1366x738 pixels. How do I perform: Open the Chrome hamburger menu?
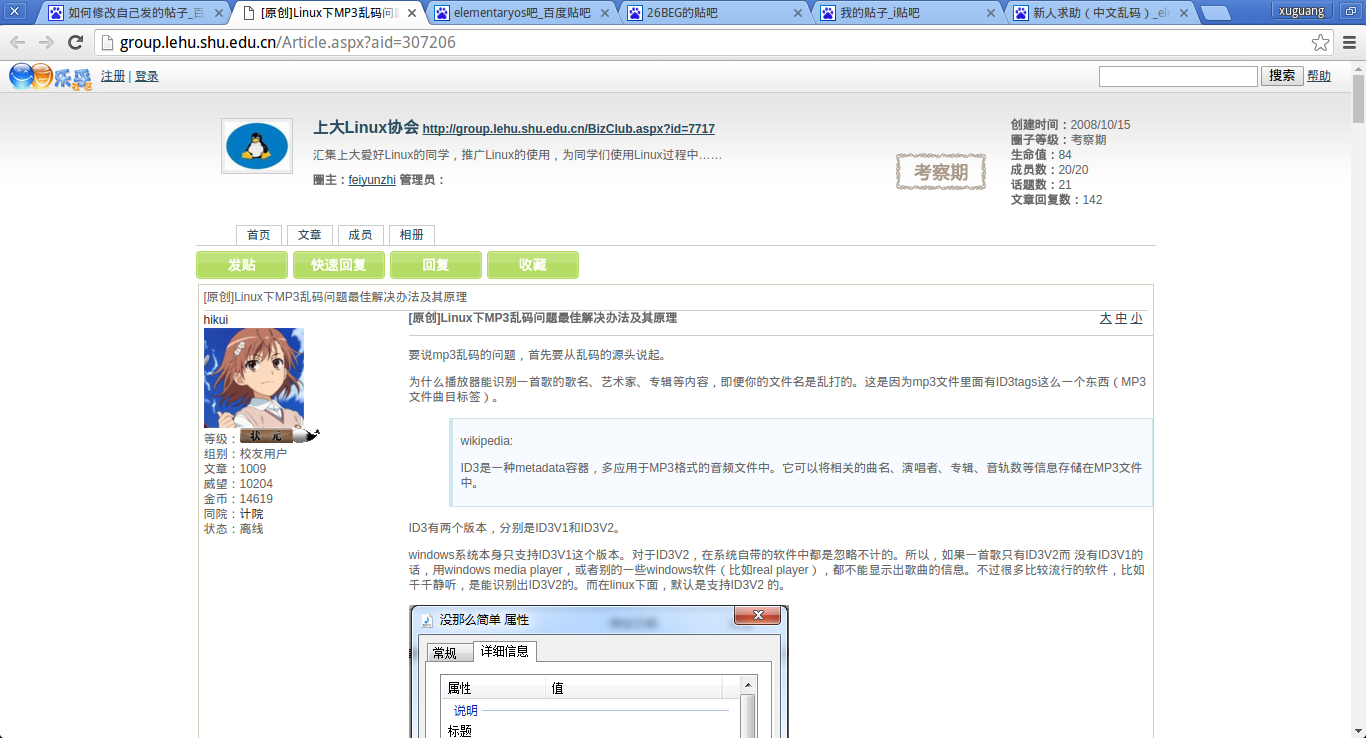tap(1349, 42)
